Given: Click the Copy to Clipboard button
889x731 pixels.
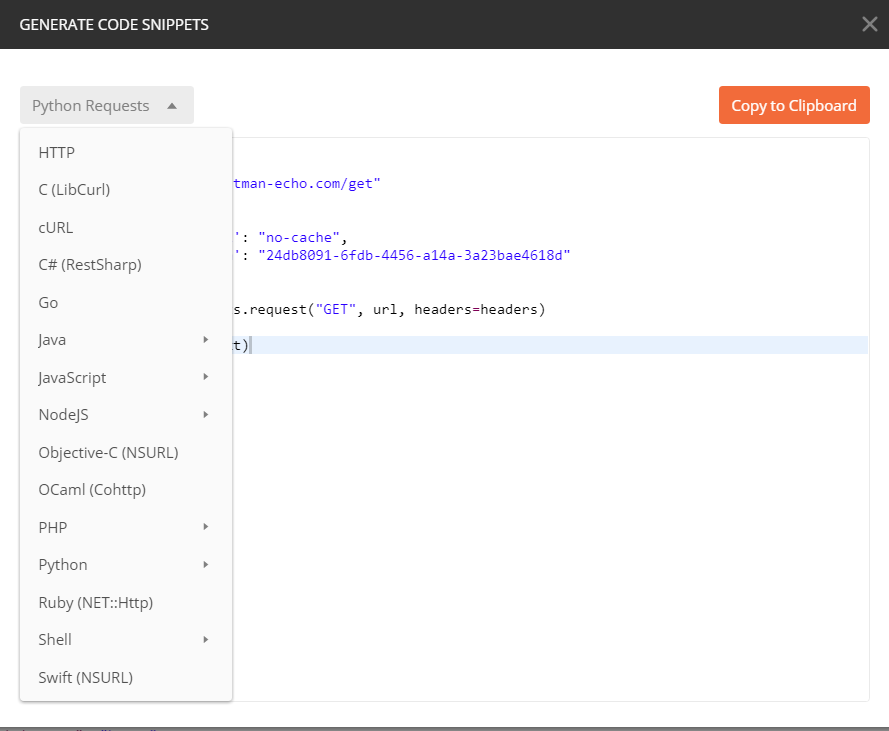Looking at the screenshot, I should point(794,105).
